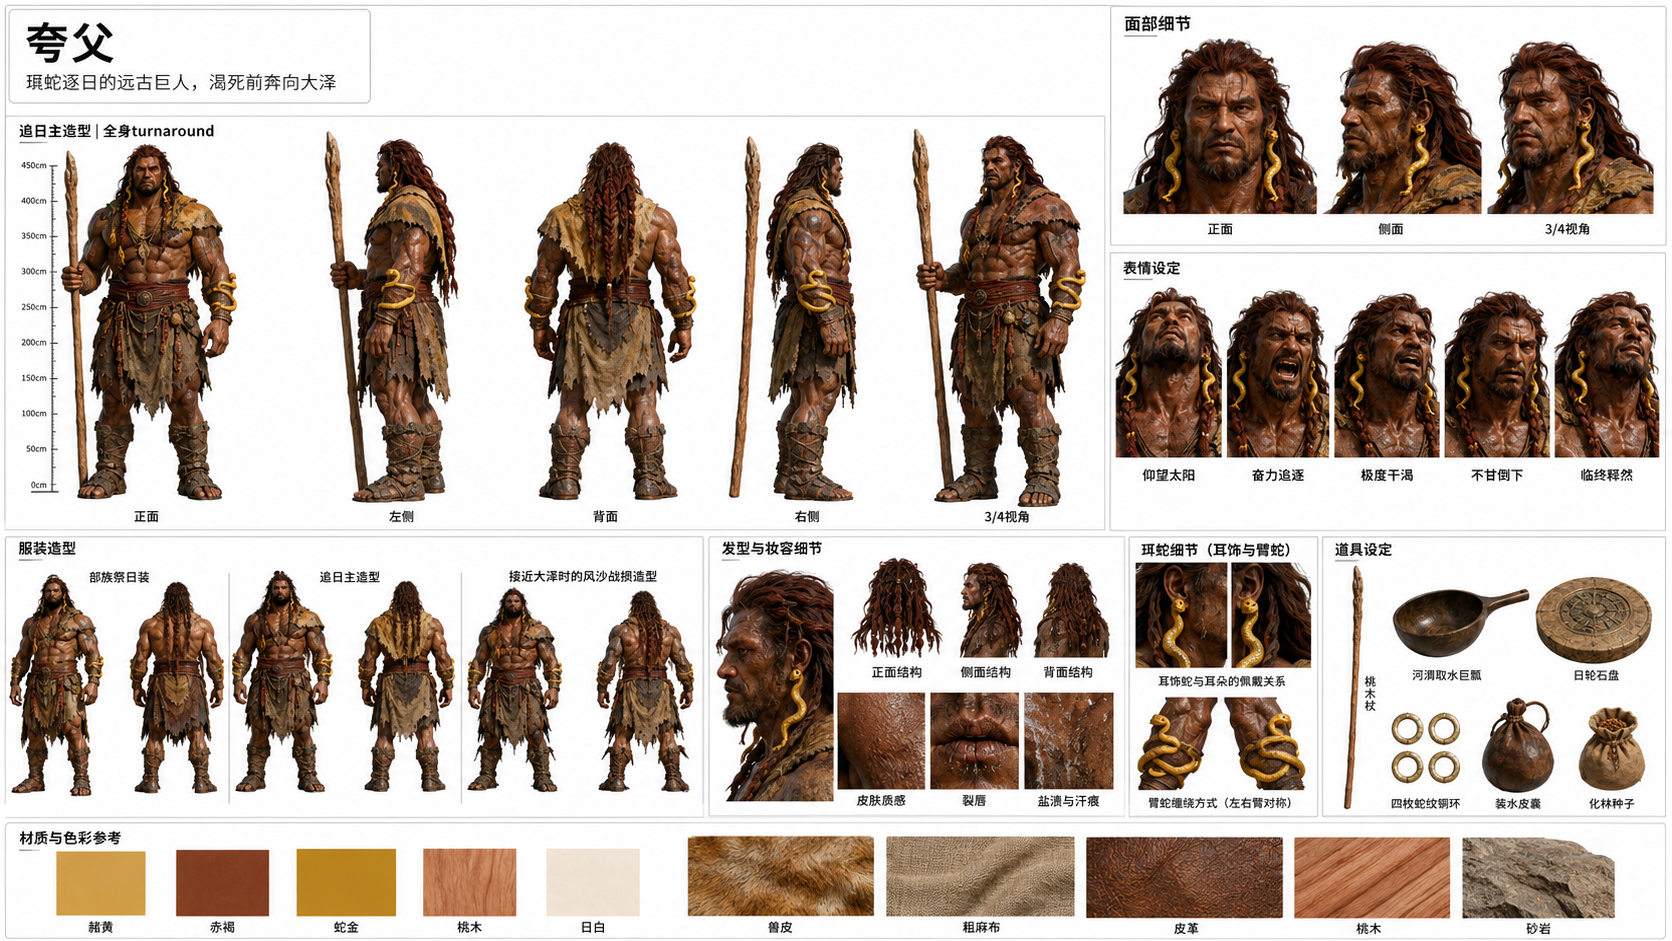This screenshot has width=1672, height=941.
Task: Choose the 不甘倒下 expression portrait
Action: pos(1497,374)
